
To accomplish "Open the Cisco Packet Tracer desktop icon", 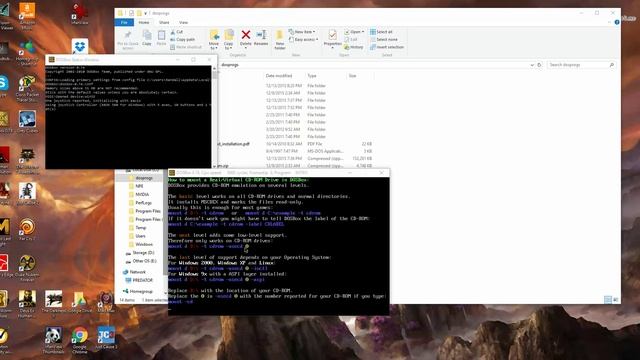I will [x=27, y=89].
